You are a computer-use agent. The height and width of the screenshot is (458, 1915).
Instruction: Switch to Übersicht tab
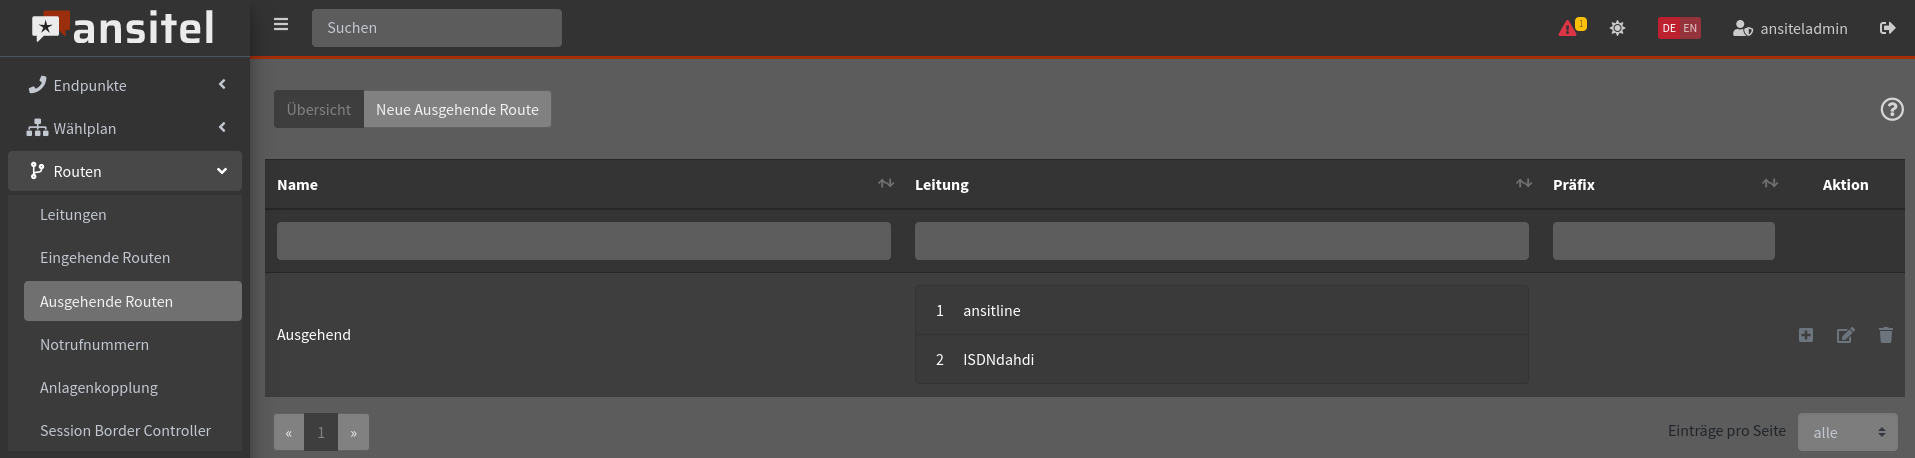click(x=319, y=109)
